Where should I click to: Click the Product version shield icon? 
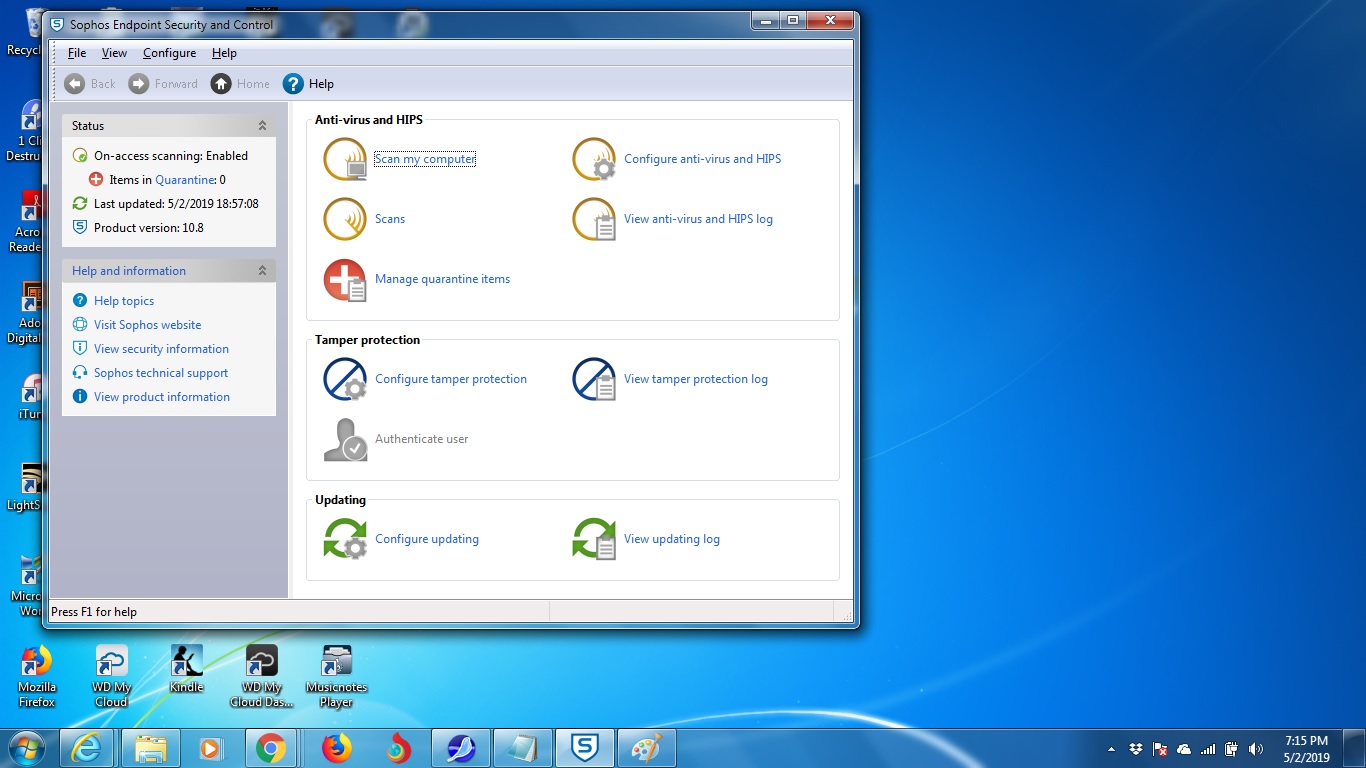[80, 228]
